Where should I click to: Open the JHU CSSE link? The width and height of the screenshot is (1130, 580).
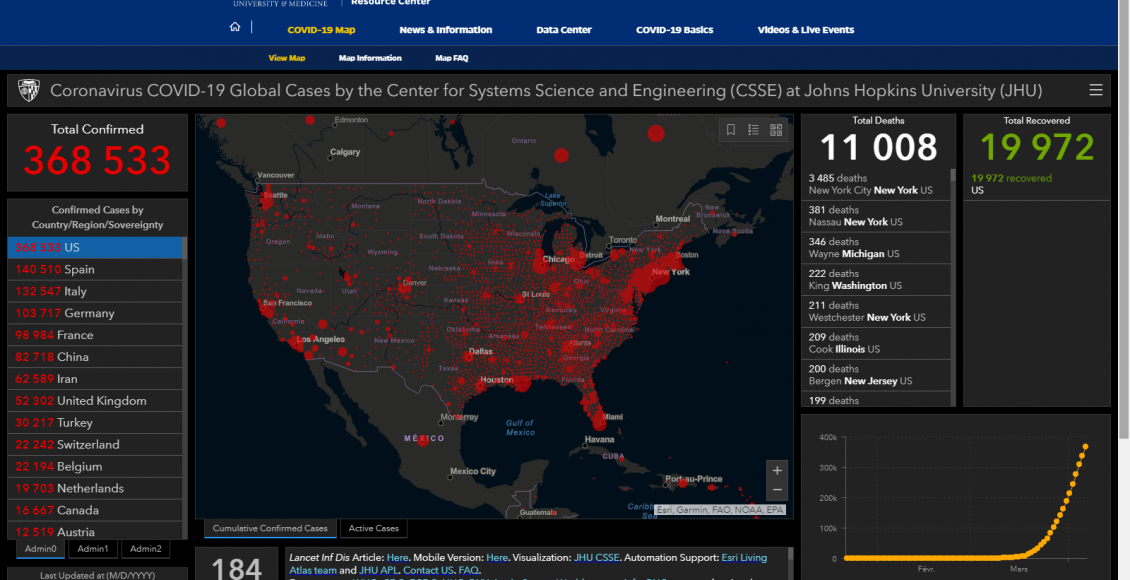coord(597,558)
